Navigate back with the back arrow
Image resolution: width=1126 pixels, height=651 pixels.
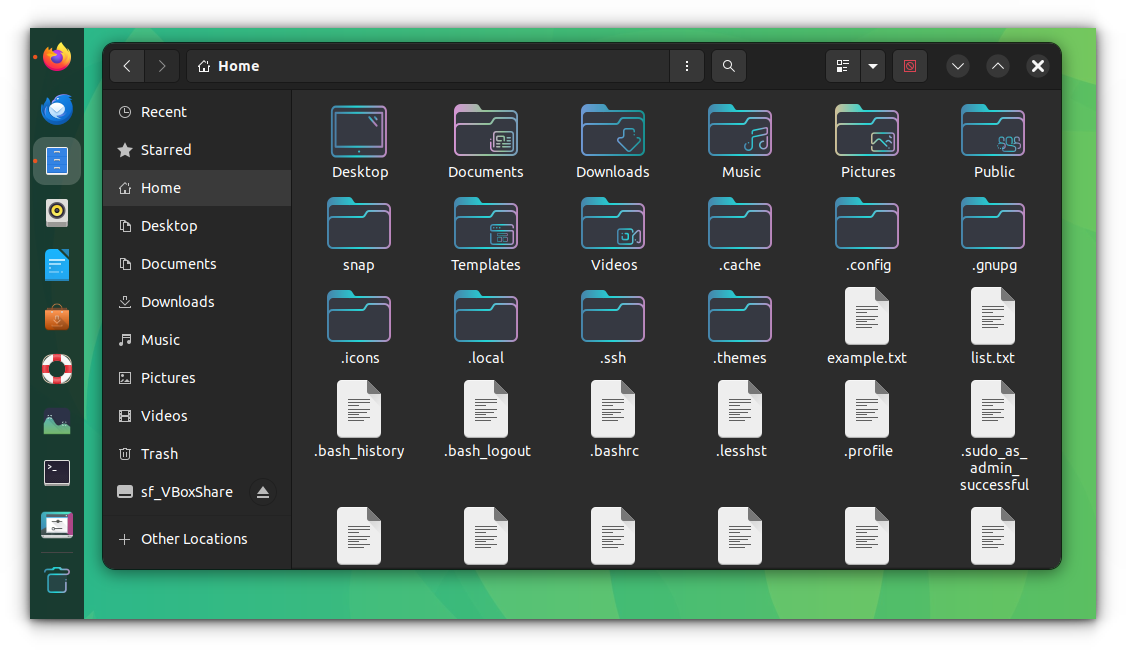[x=127, y=65]
